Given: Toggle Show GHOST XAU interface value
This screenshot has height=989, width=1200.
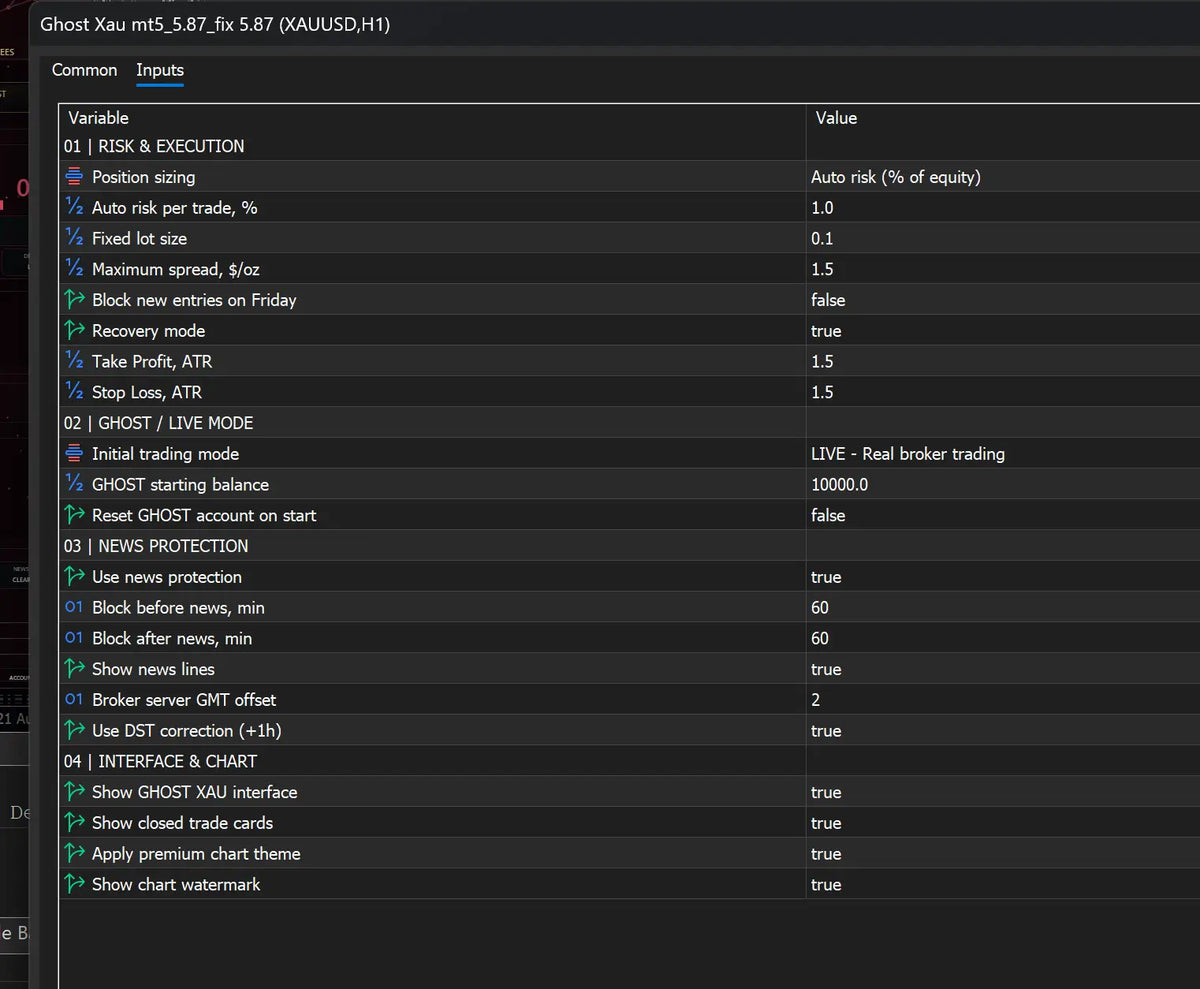Looking at the screenshot, I should [1003, 792].
